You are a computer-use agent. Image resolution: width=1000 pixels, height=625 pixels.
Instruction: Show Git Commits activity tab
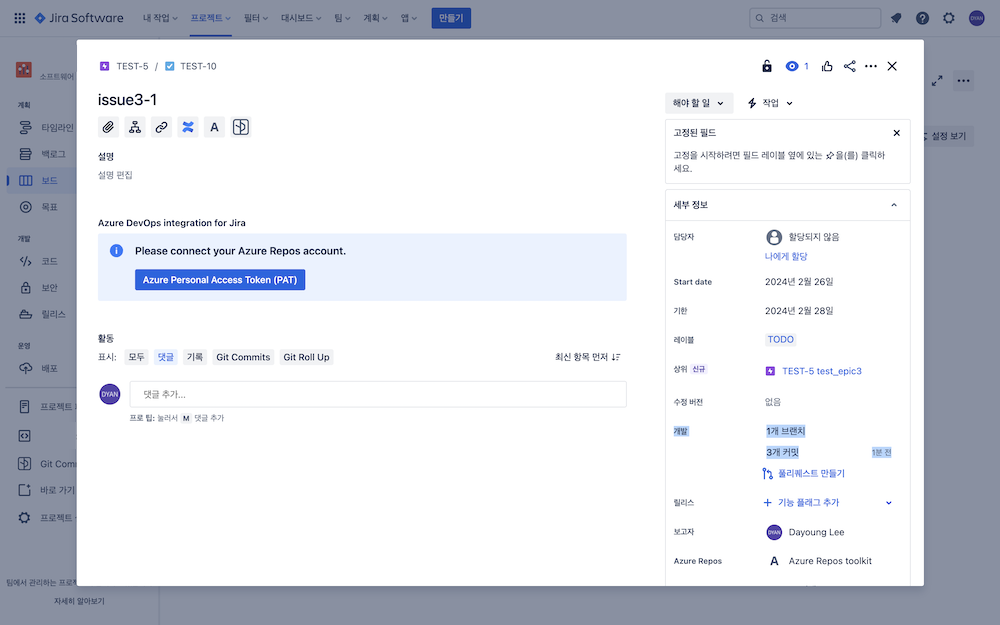[x=243, y=357]
